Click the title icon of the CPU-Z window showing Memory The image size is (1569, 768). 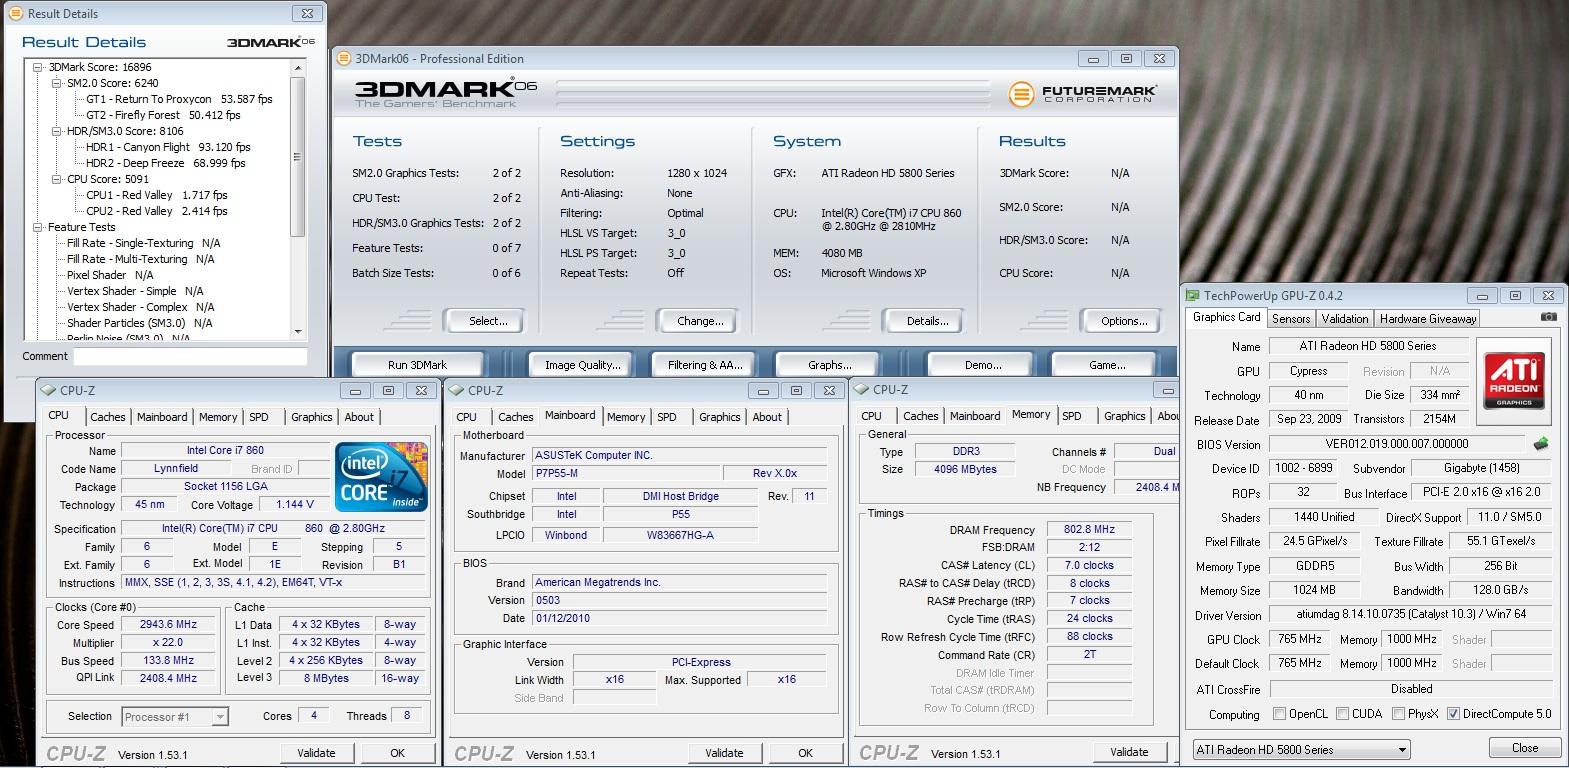coord(862,390)
